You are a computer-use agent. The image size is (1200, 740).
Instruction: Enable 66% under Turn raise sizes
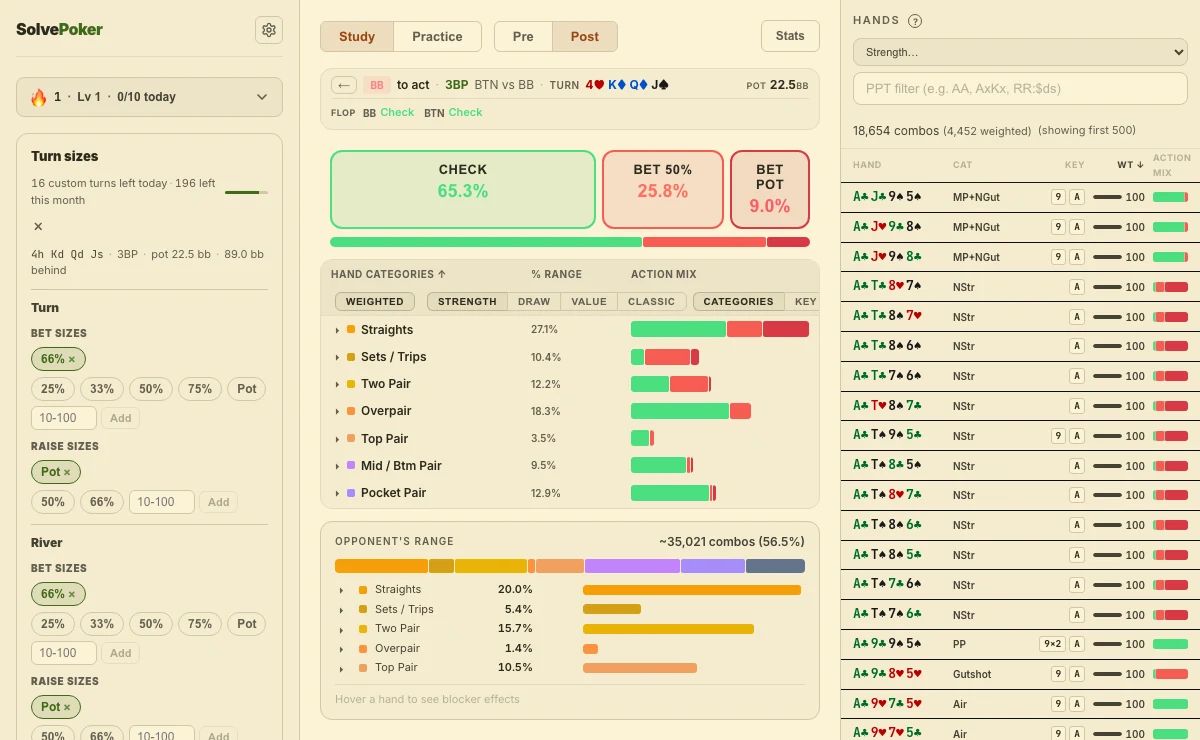102,502
